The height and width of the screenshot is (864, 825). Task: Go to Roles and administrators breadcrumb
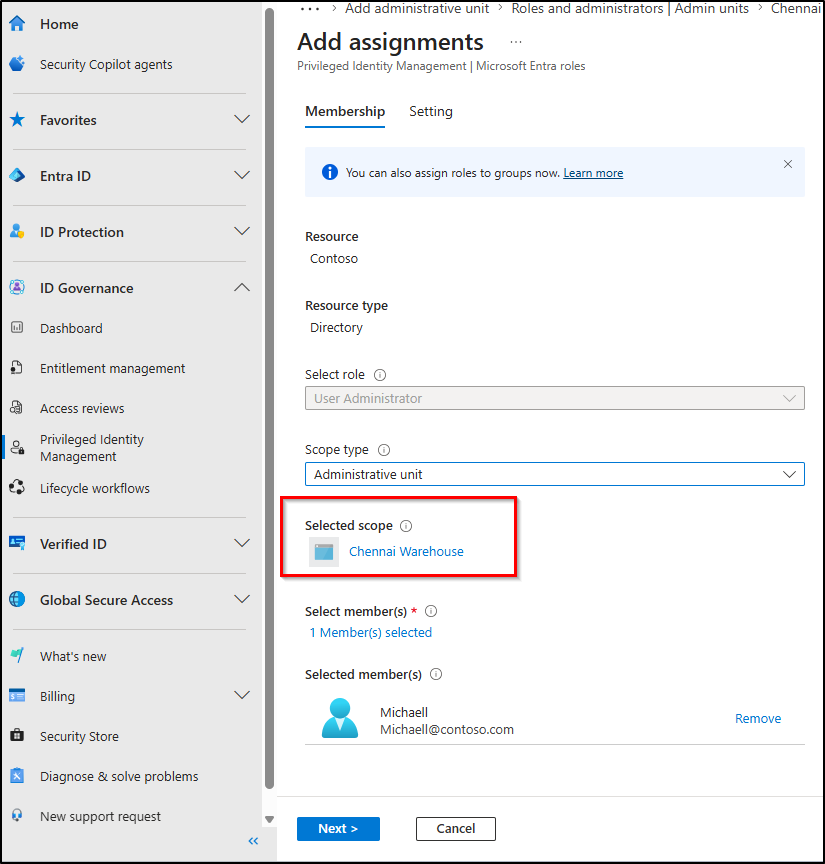pos(630,9)
